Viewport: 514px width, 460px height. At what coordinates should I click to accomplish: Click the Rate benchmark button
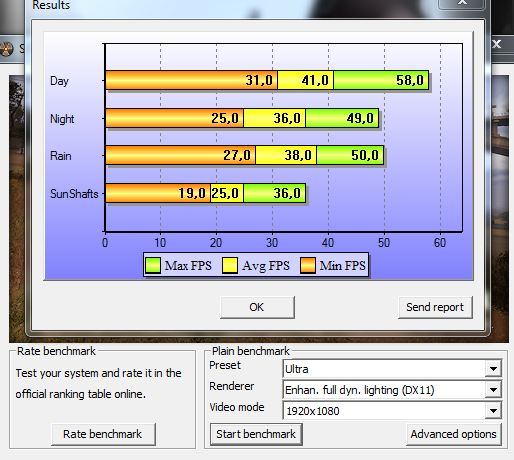[x=103, y=434]
